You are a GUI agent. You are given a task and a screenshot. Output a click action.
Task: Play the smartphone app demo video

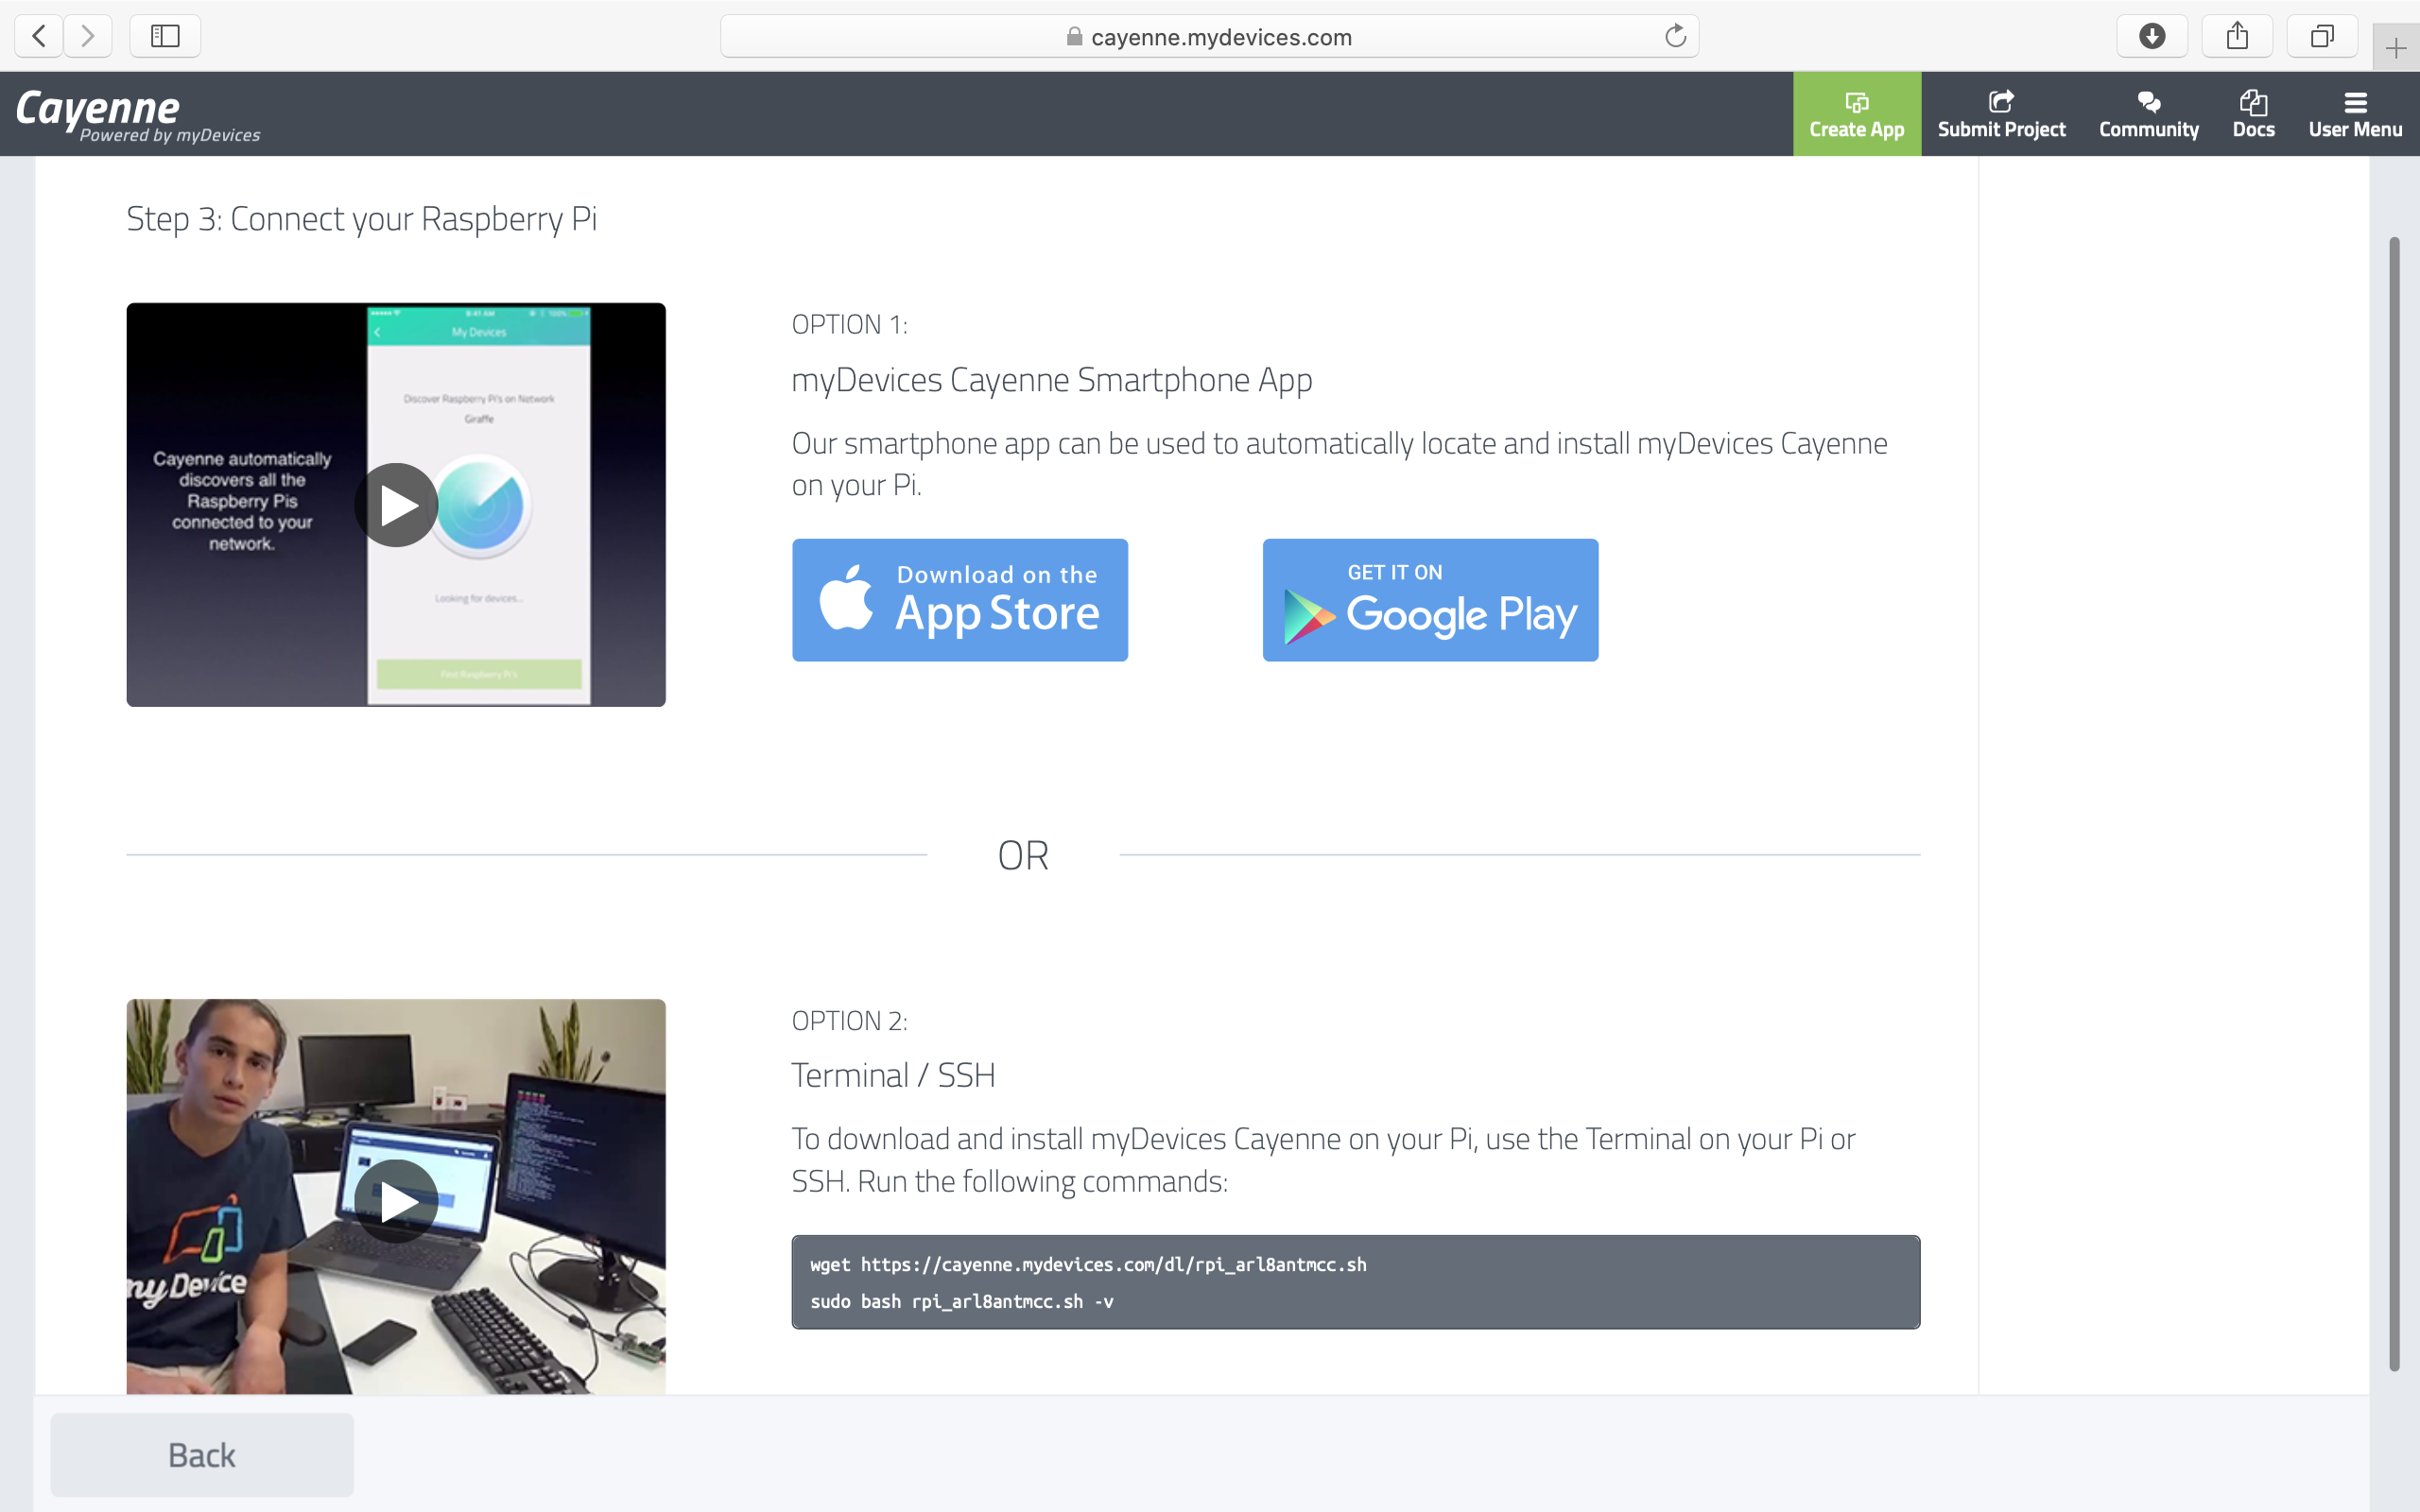point(396,505)
